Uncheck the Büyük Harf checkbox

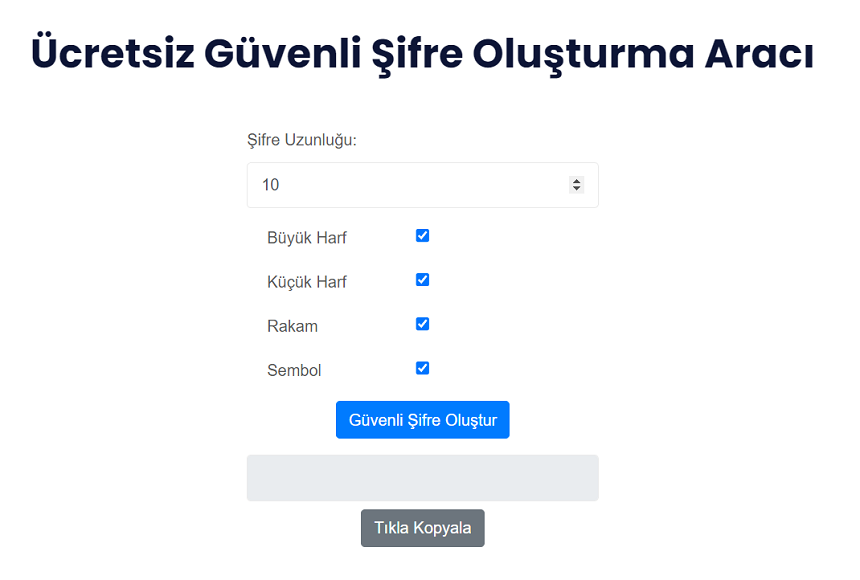(x=422, y=235)
